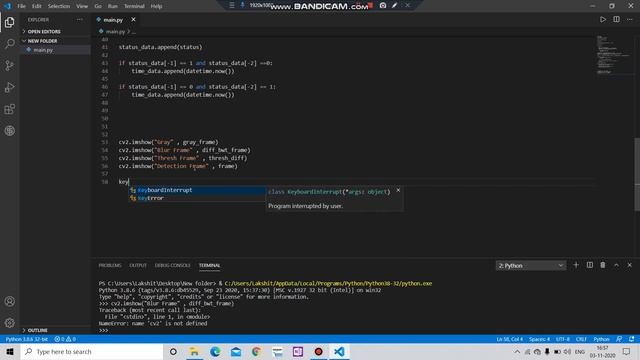
Task: Change indentation via Spaces: 4
Action: (x=539, y=339)
